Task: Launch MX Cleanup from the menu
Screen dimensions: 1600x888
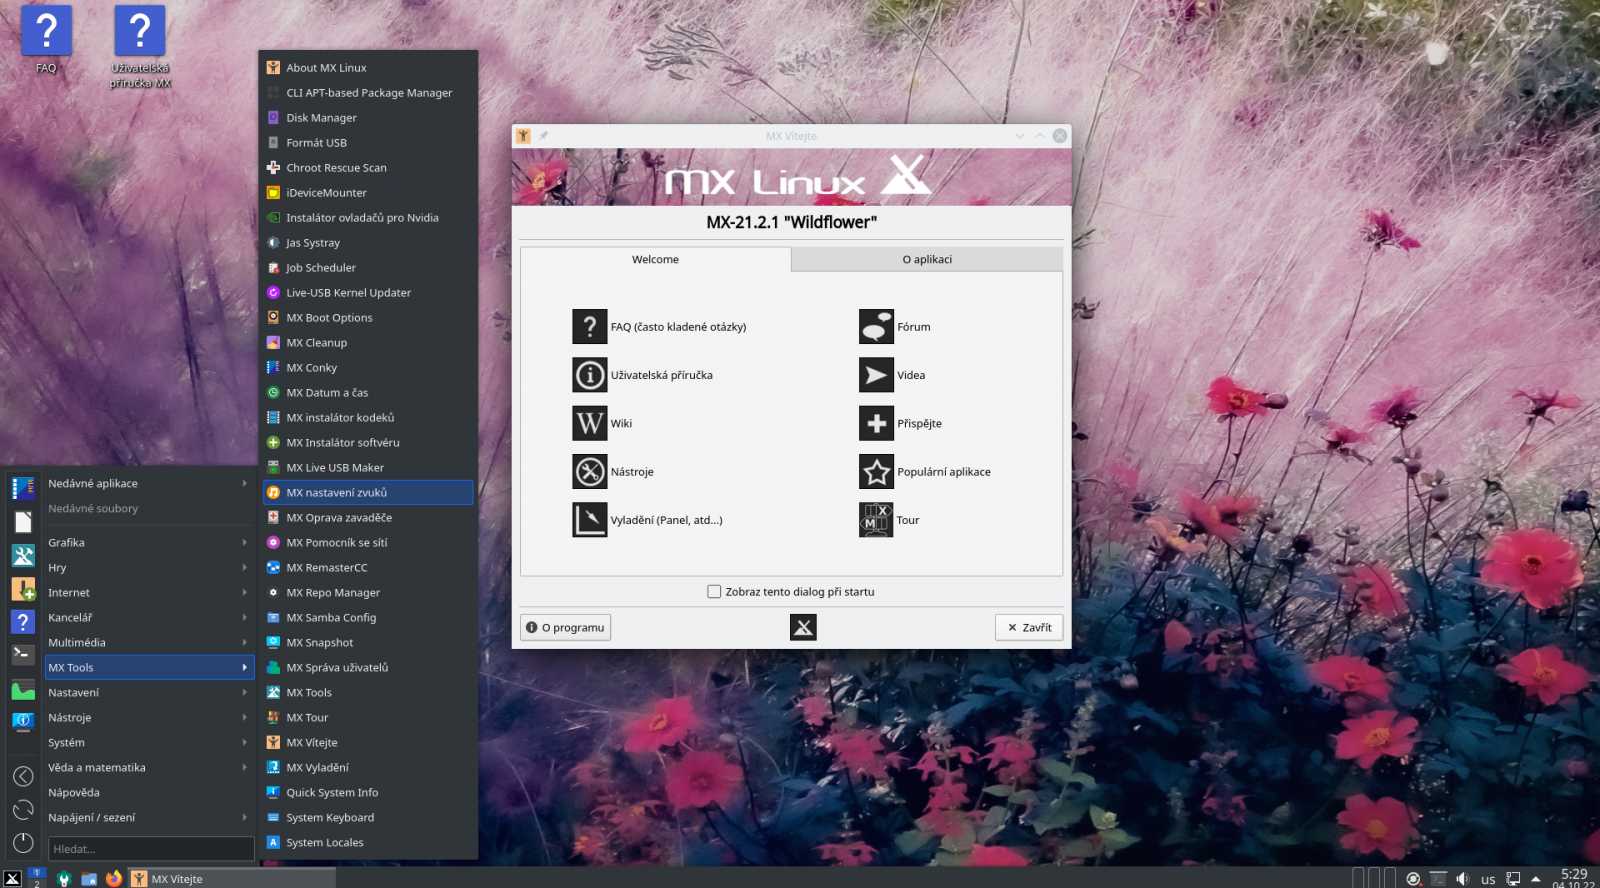Action: 368,342
